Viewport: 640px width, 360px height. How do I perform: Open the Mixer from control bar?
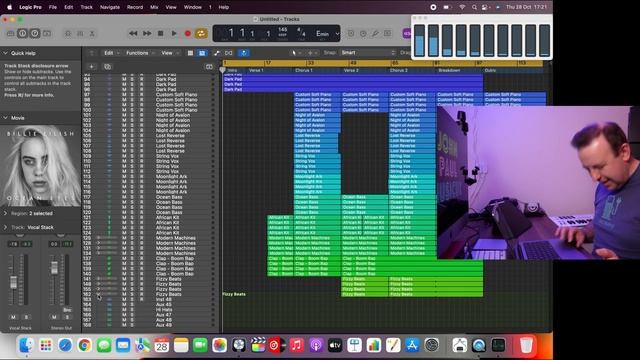80,33
